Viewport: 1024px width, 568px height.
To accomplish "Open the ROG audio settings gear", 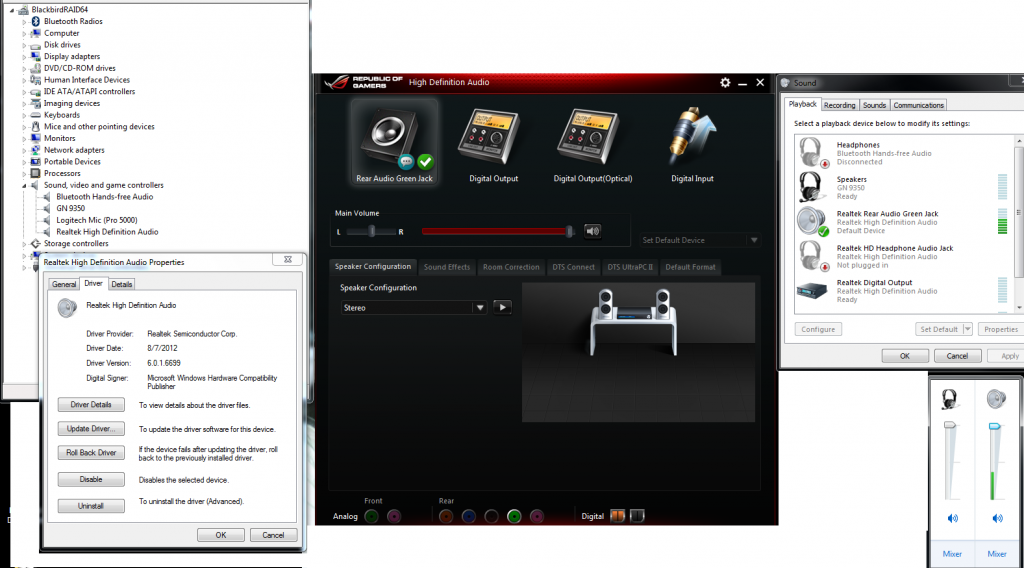I will (x=725, y=82).
